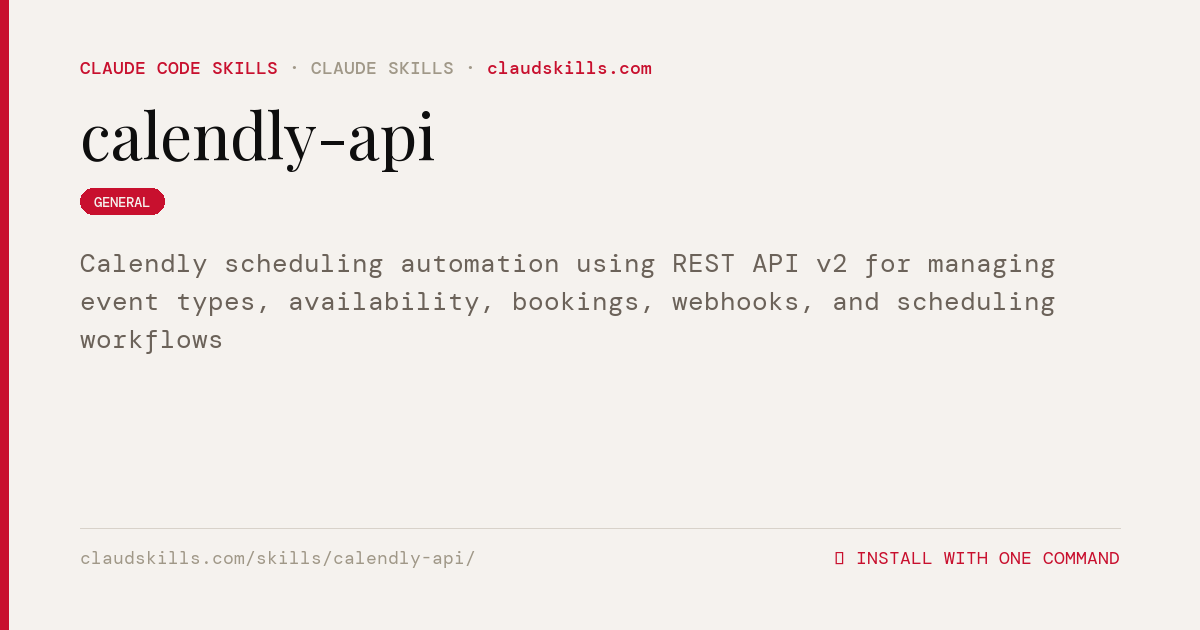Open the claudskills.com/skills/calendly-api/ URL at bottom
This screenshot has width=1200, height=630.
(278, 558)
